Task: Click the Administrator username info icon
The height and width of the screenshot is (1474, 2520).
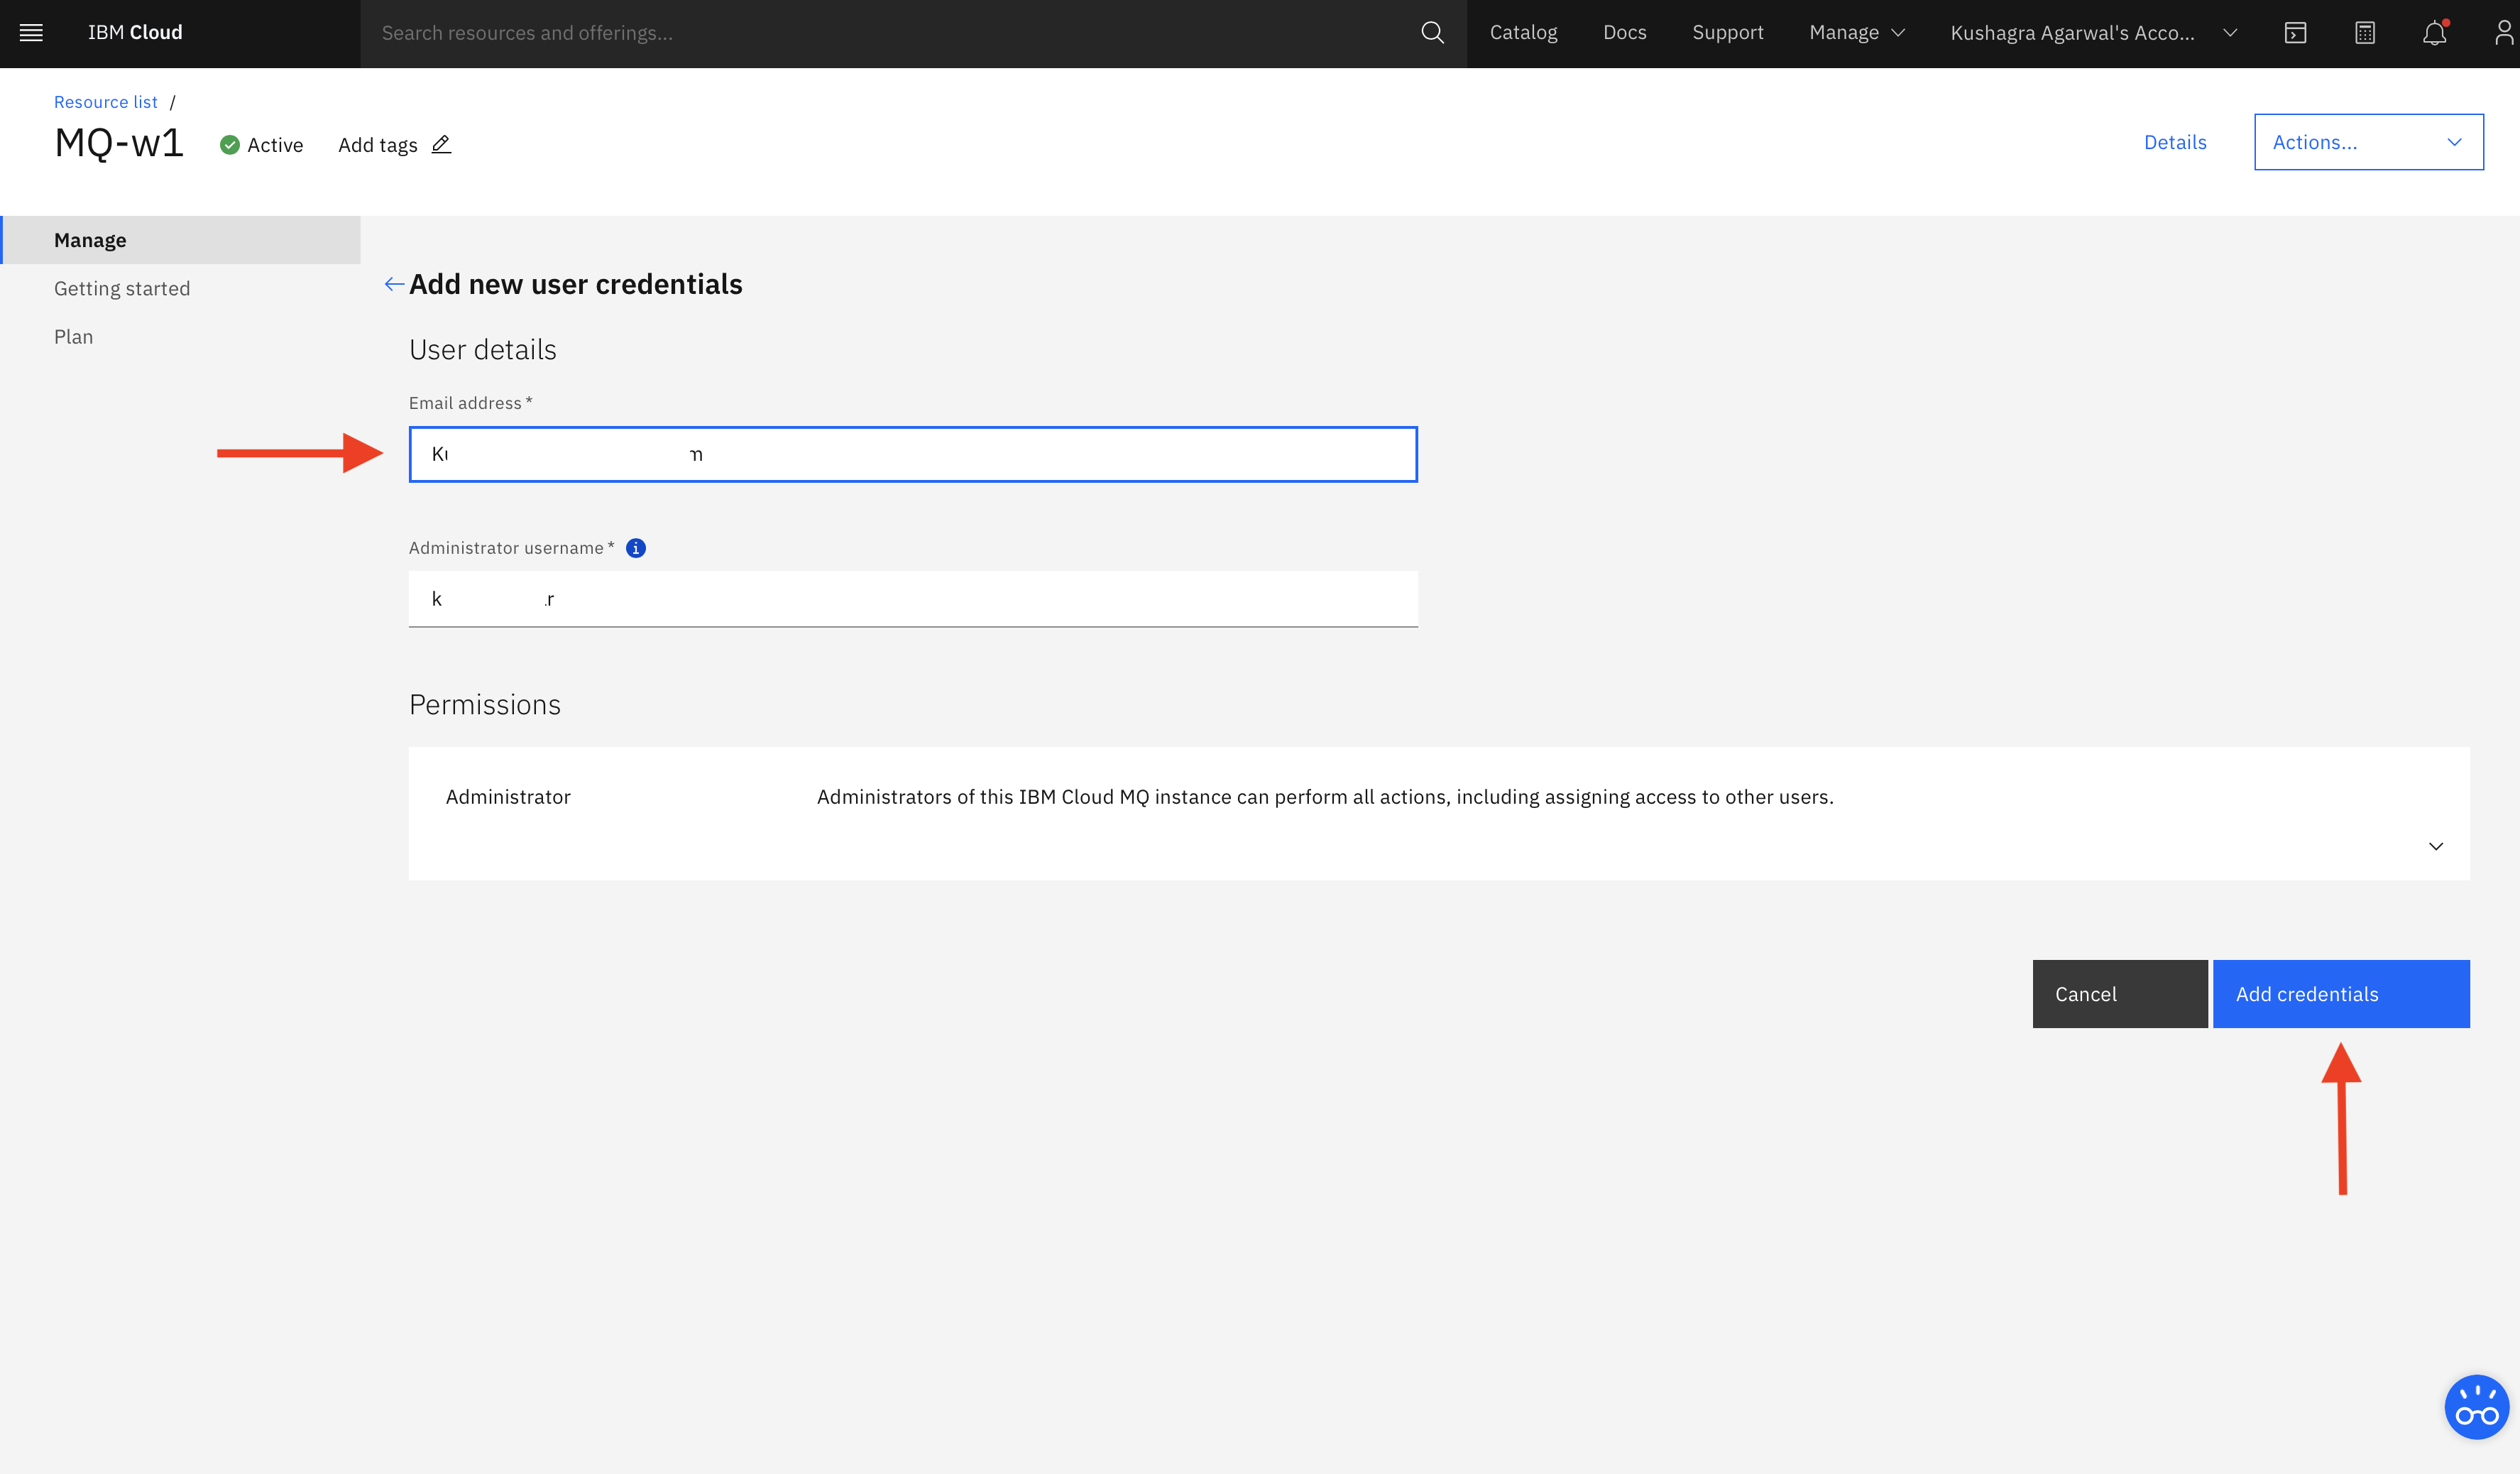Action: coord(636,548)
